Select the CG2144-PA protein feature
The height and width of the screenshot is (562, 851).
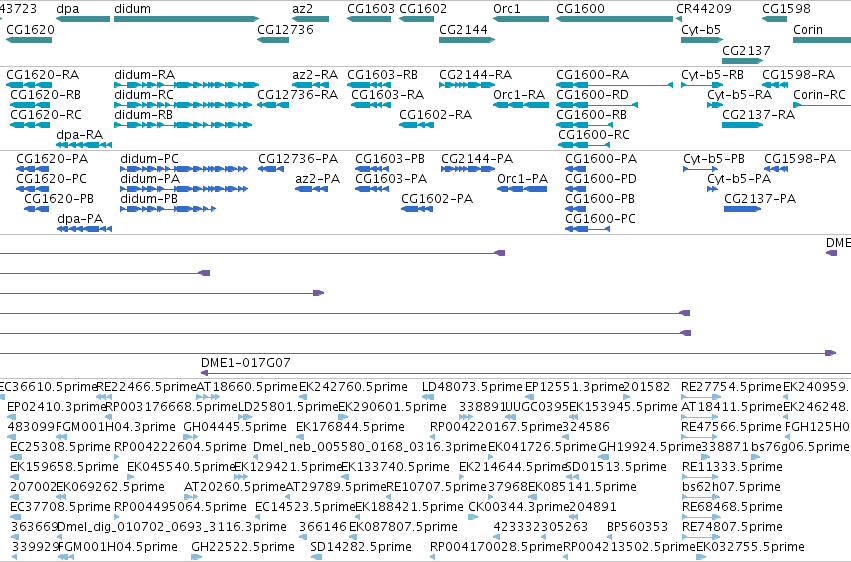[468, 169]
